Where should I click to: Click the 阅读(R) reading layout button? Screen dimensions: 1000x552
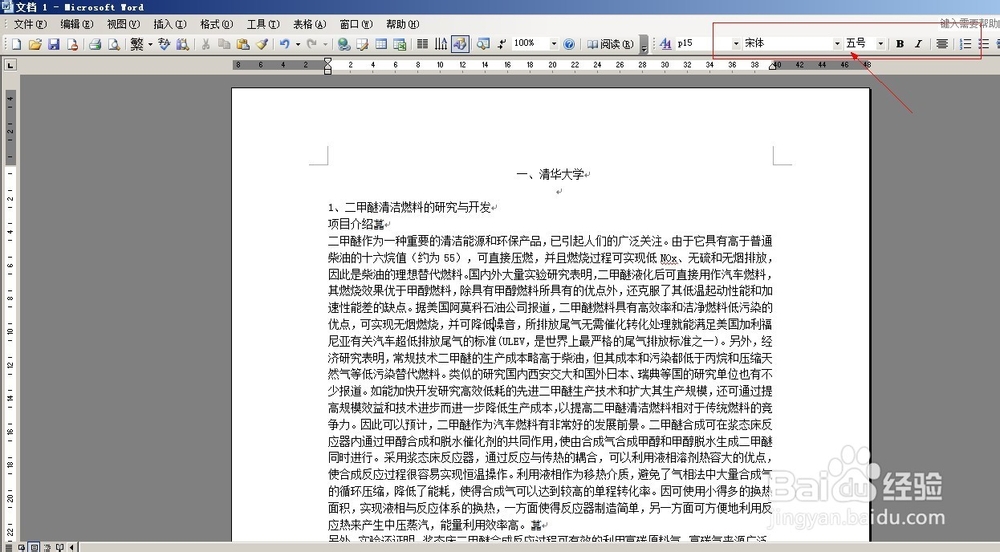click(610, 44)
